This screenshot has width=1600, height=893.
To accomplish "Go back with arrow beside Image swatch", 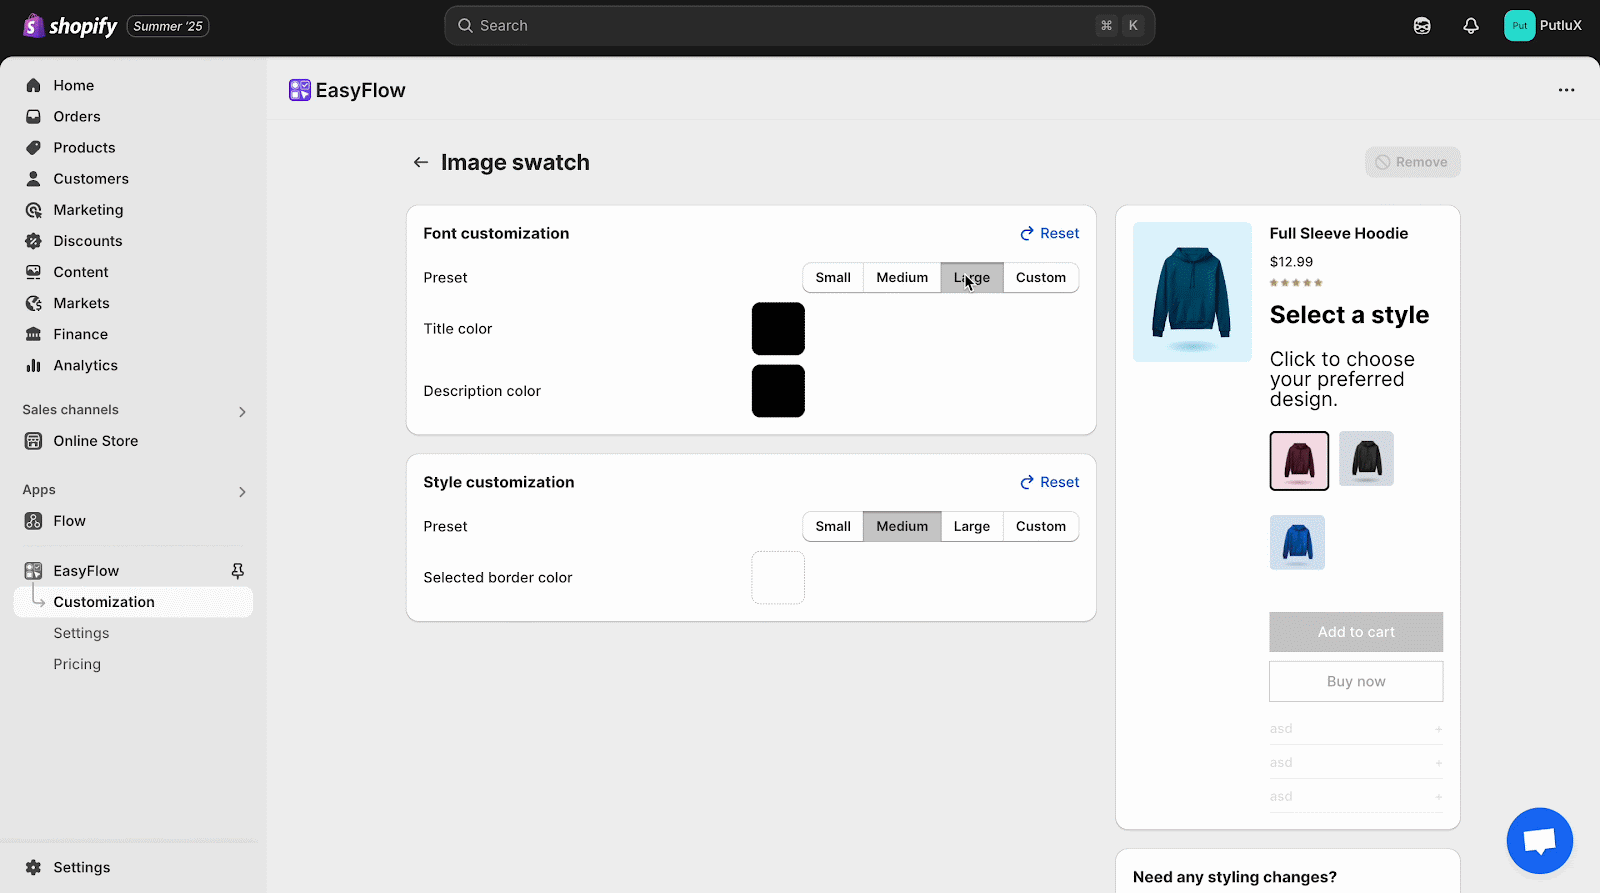I will pos(421,162).
